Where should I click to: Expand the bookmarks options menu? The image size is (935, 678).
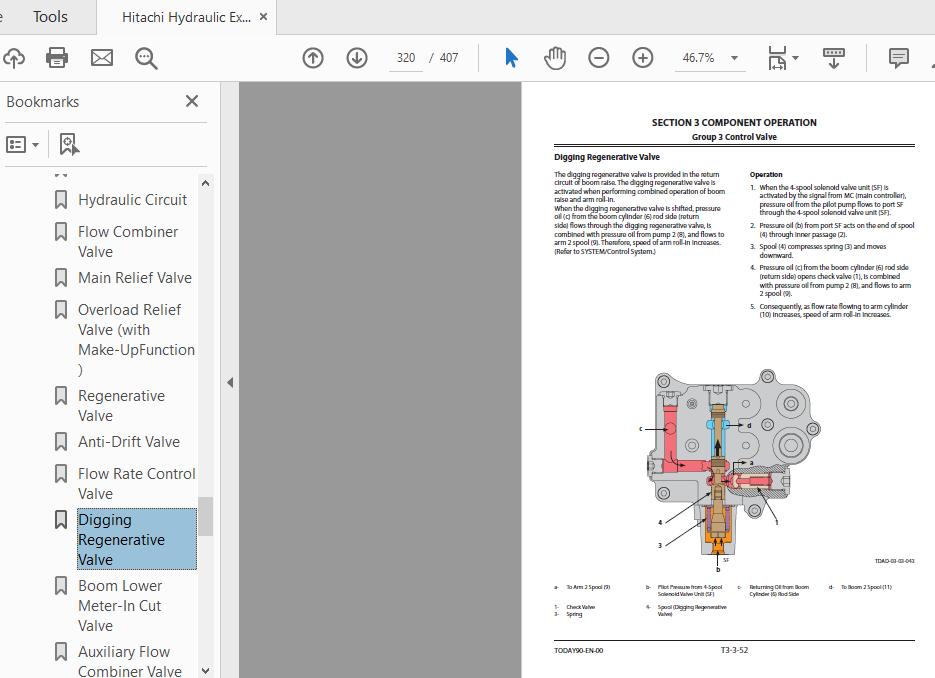[x=23, y=145]
